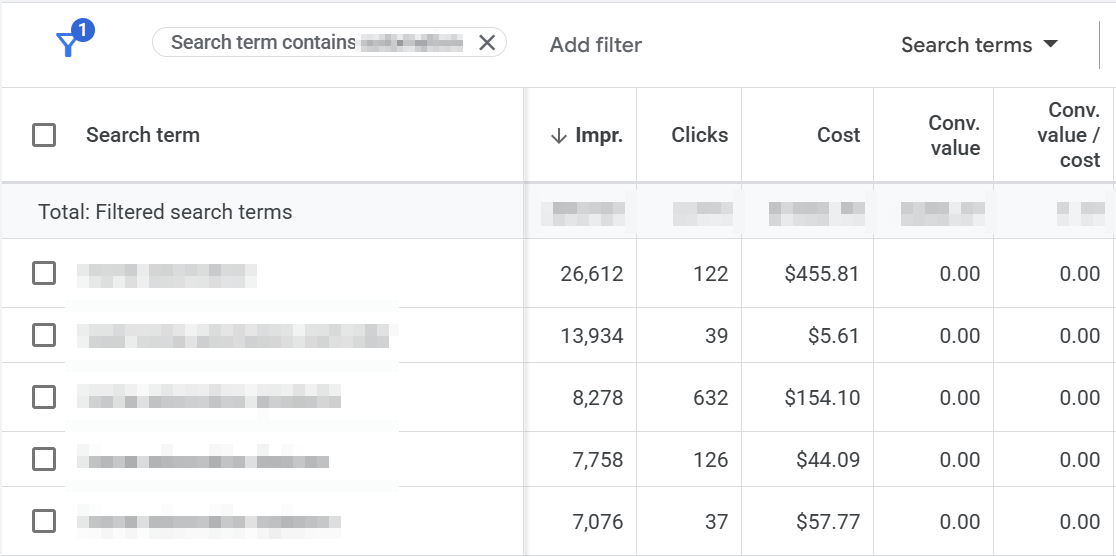Click the $154.10 cost cell
Viewport: 1116px width, 556px height.
(822, 398)
